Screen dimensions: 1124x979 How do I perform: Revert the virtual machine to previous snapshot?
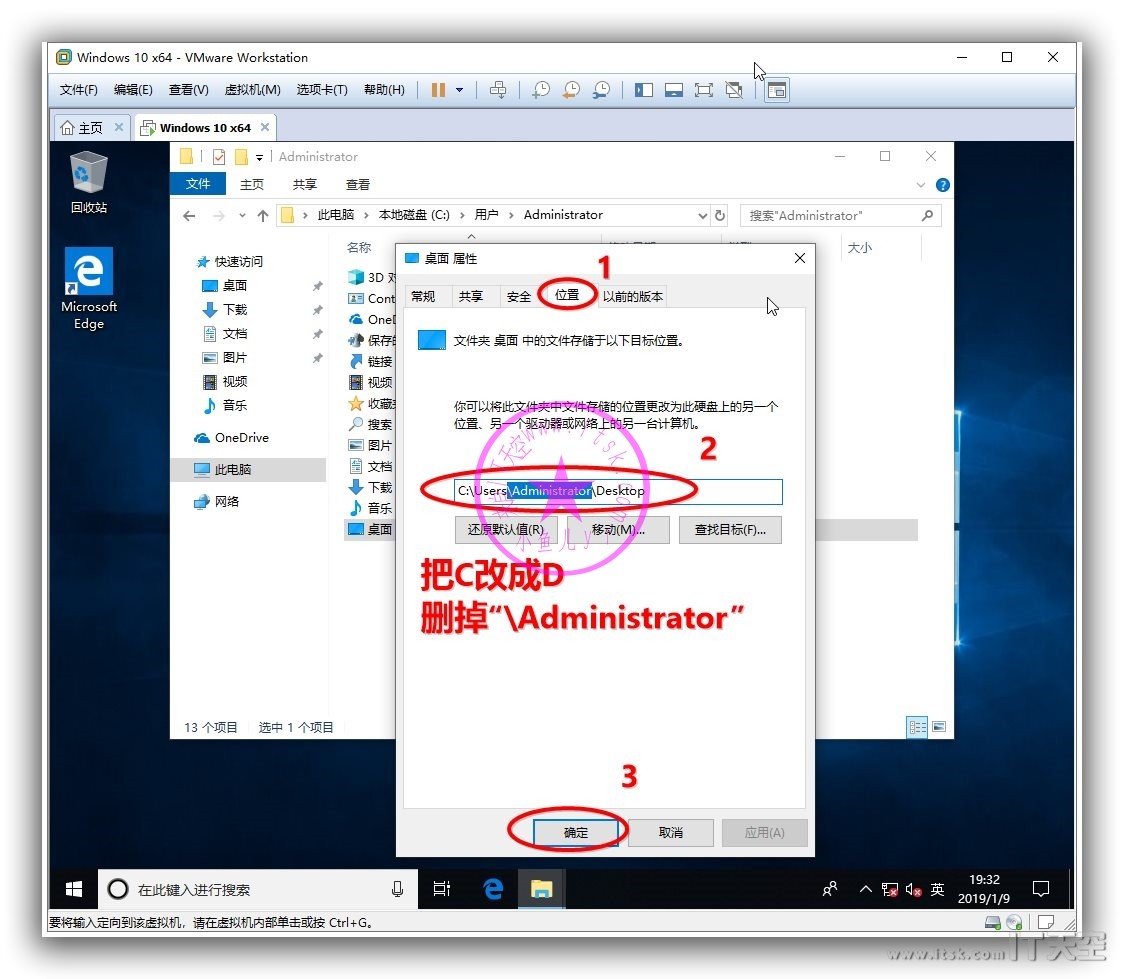571,90
